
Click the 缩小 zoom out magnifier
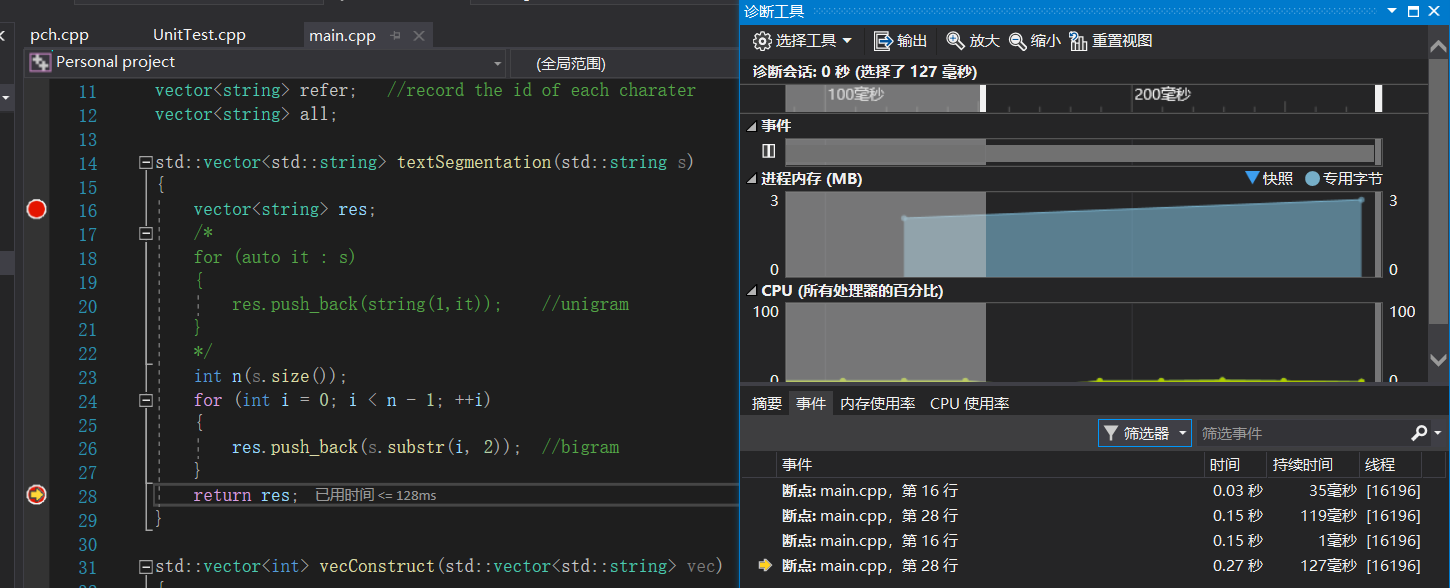tap(1035, 41)
